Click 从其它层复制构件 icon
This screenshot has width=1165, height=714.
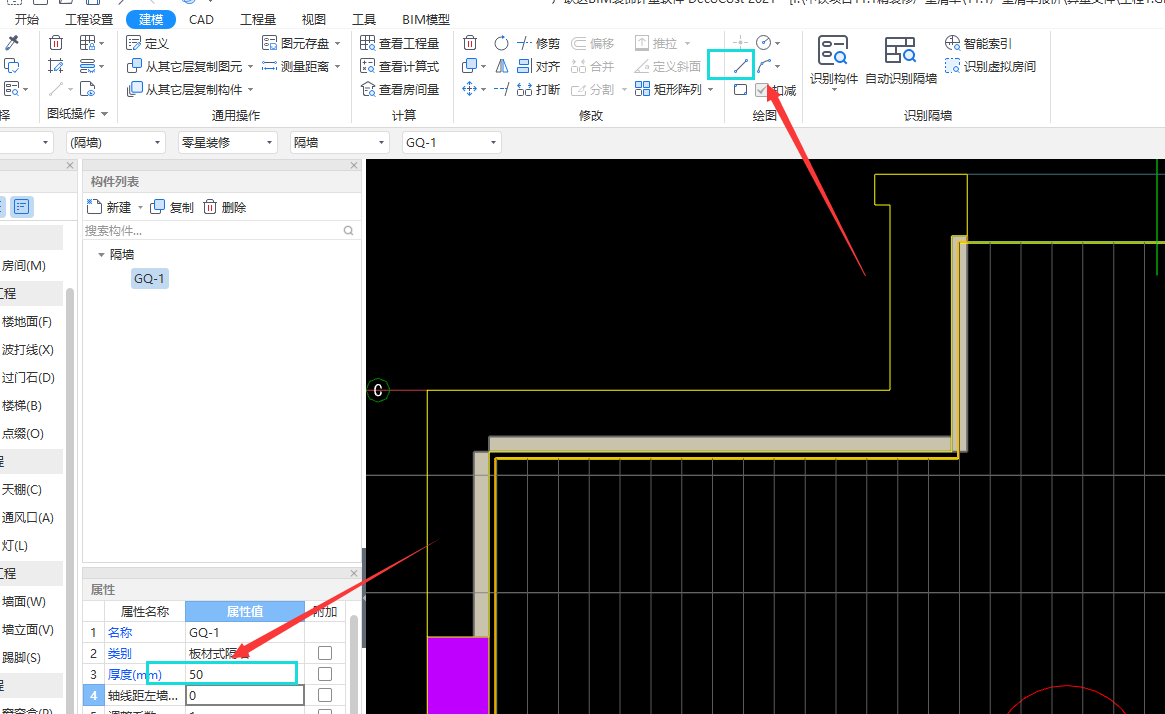pos(134,89)
